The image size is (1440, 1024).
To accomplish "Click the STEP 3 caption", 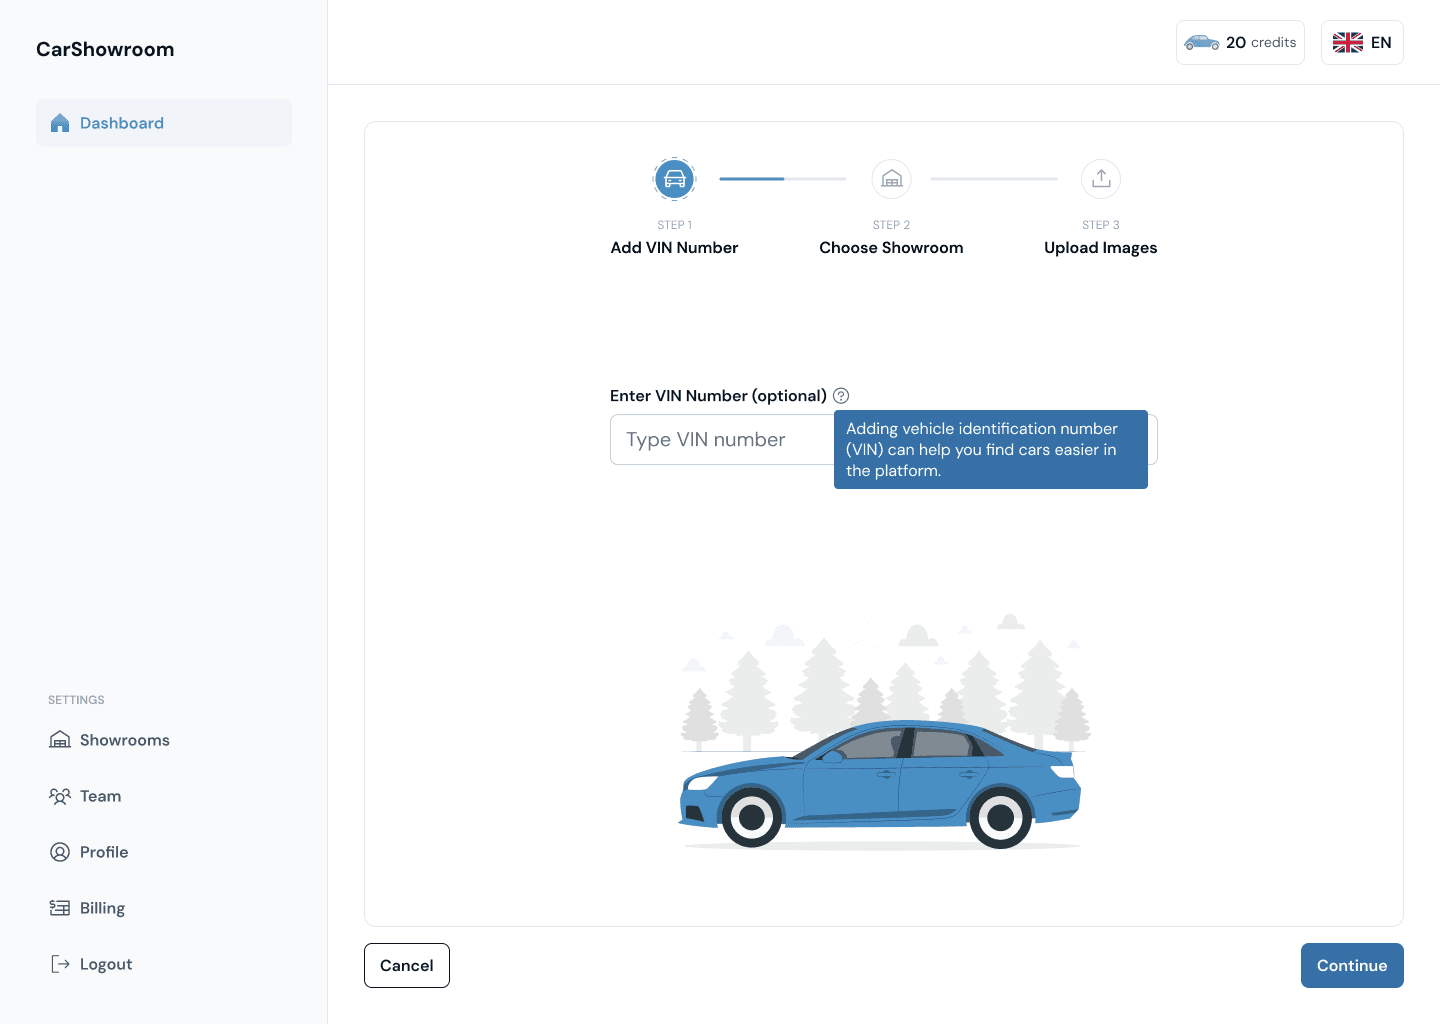I will (x=1101, y=225).
